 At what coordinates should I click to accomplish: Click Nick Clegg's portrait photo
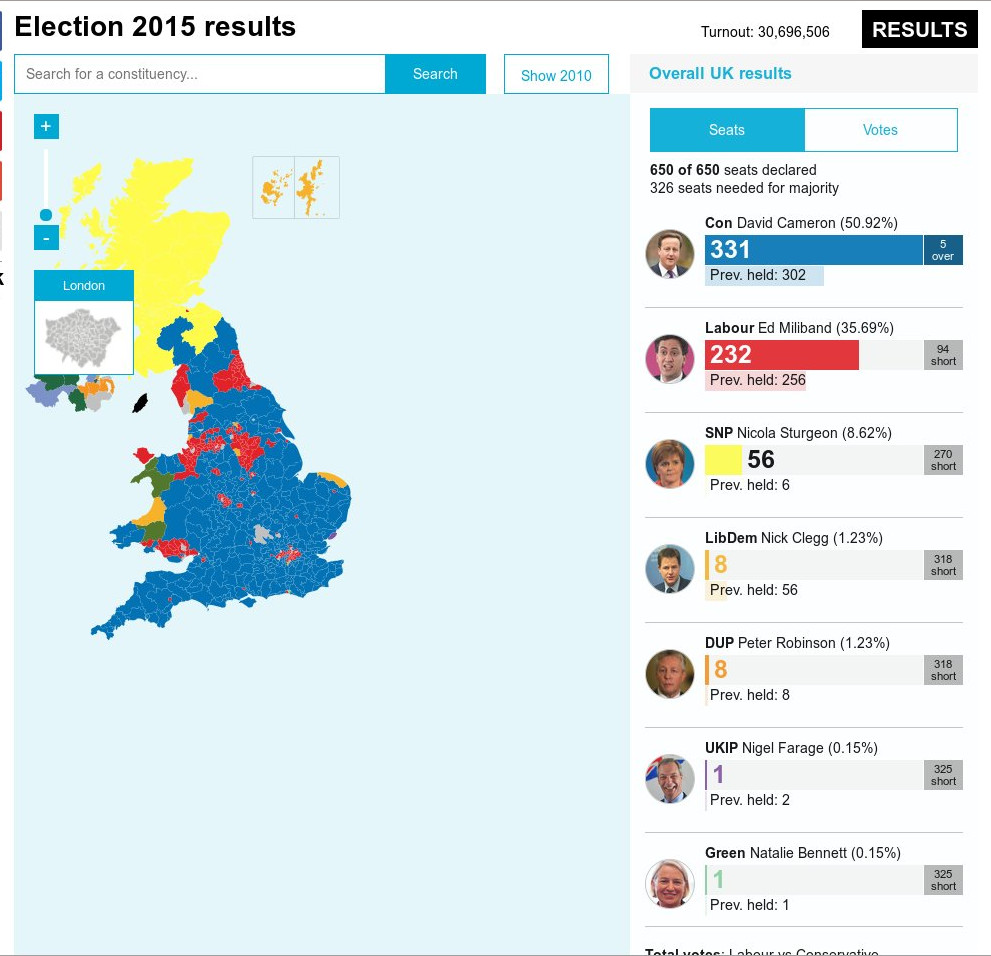[x=670, y=569]
